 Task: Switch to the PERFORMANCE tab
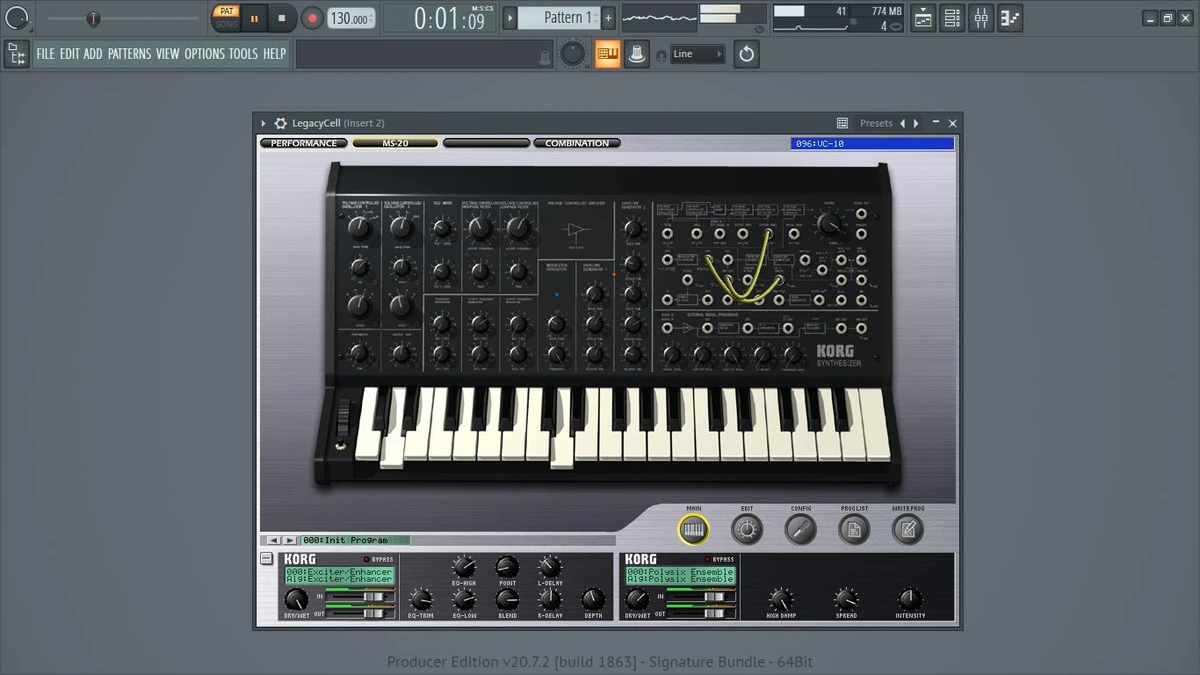pyautogui.click(x=304, y=143)
